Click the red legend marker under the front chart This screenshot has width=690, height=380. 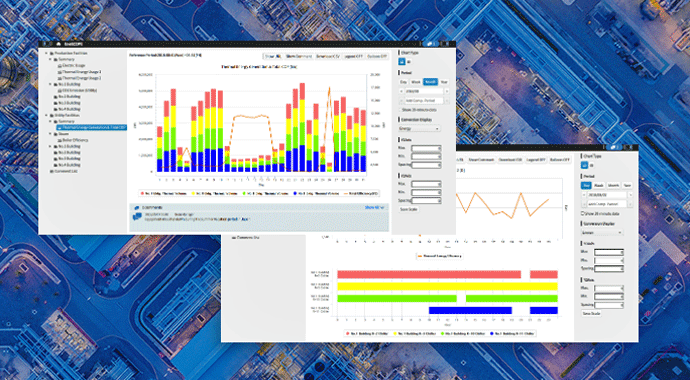tap(142, 194)
